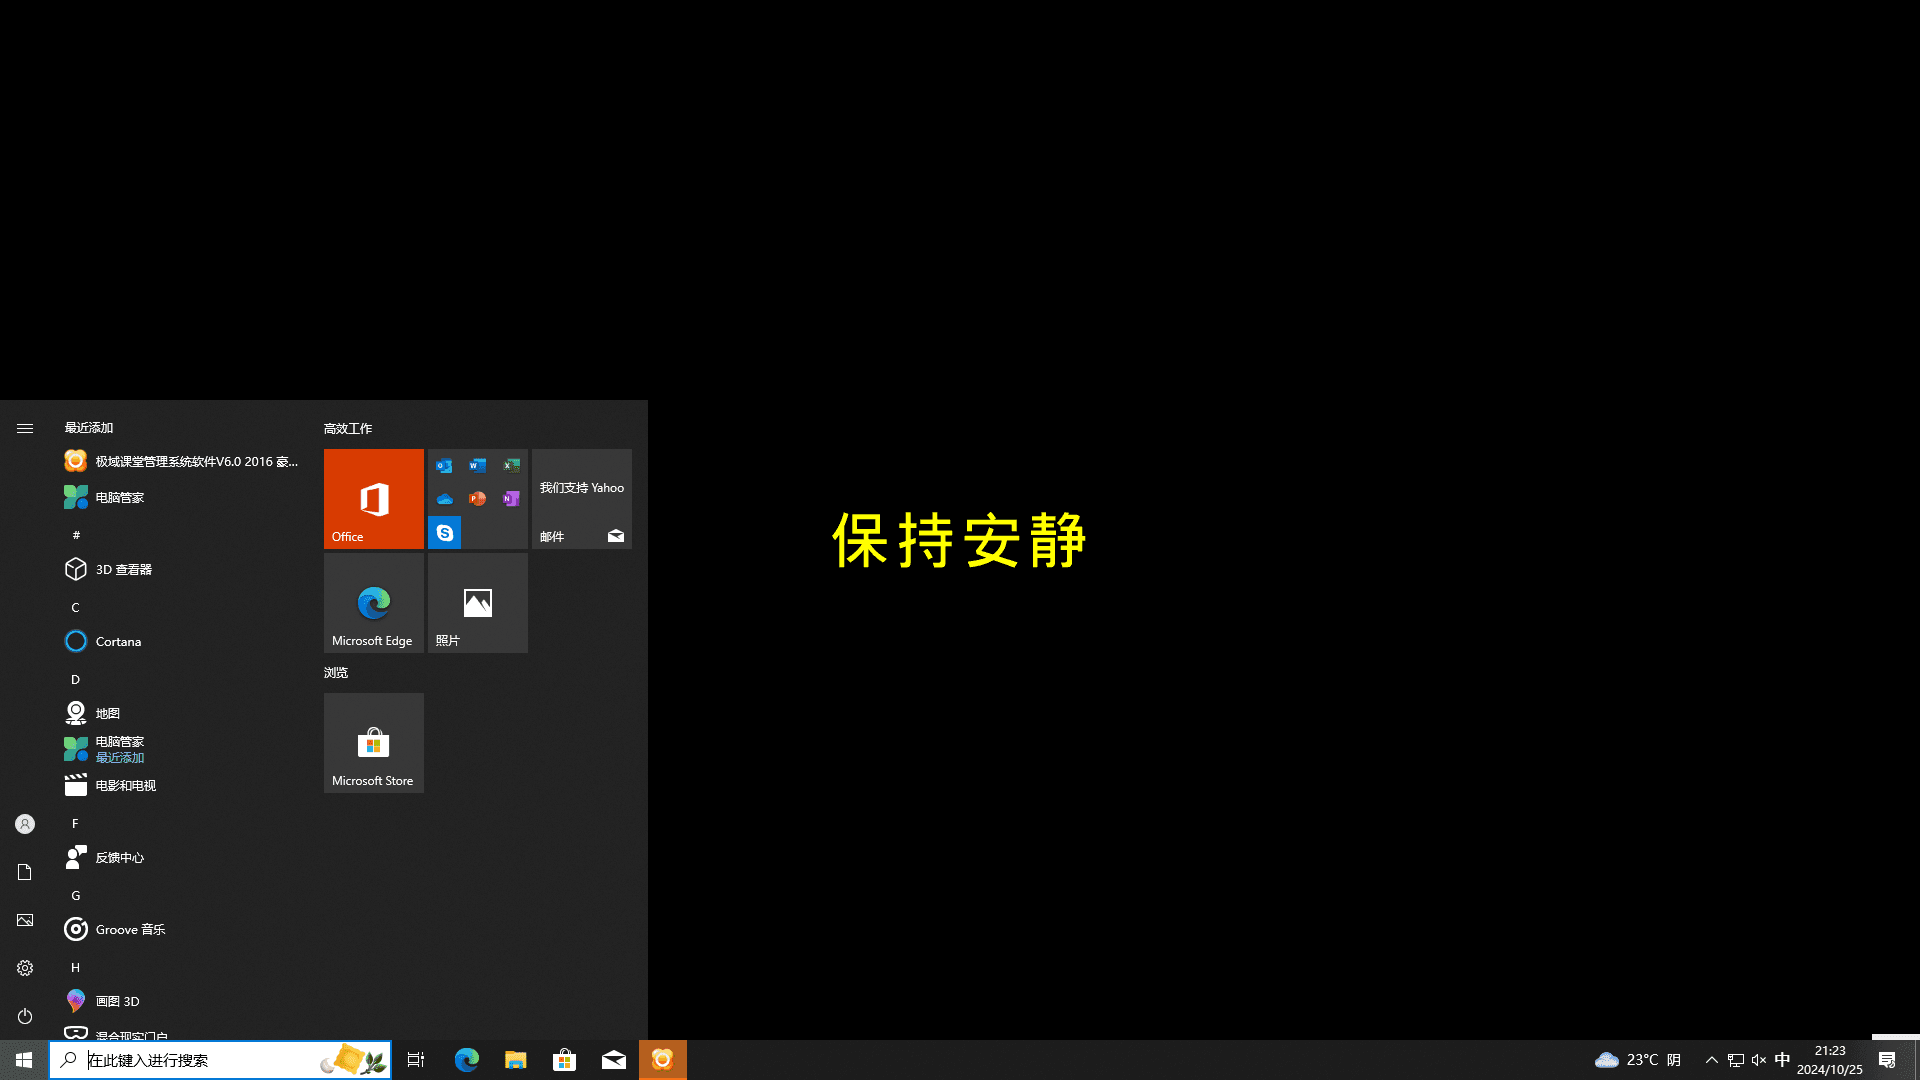Image resolution: width=1920 pixels, height=1080 pixels.
Task: Open the 照片 photos tile
Action: (x=477, y=602)
